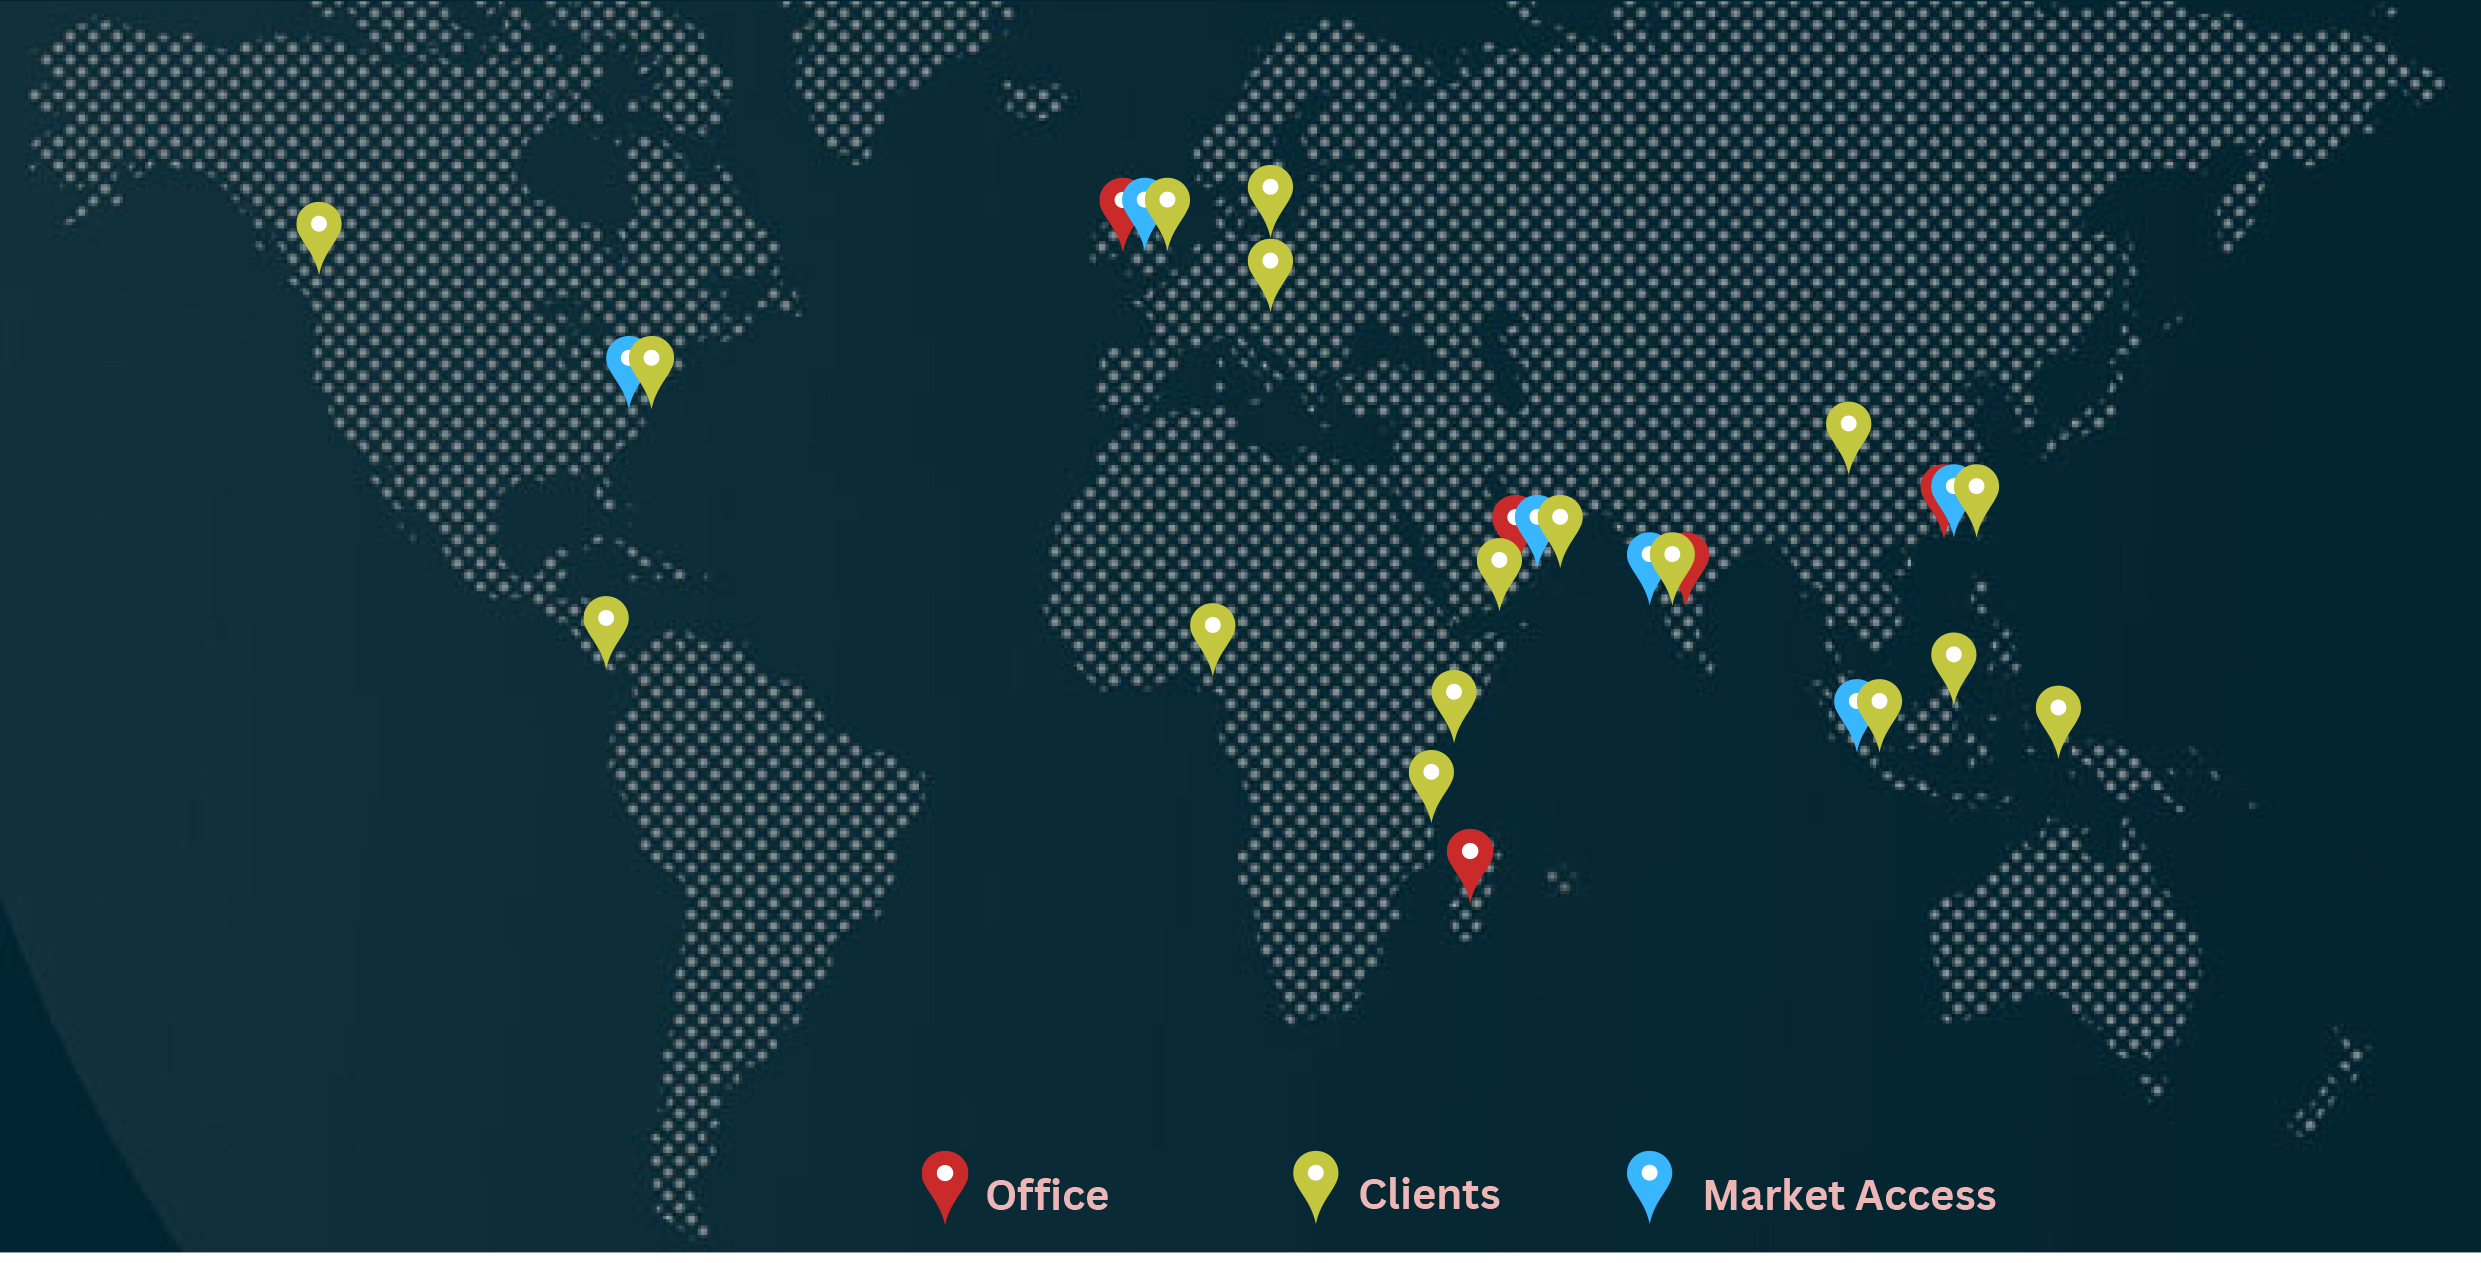Click the blue Market Access legend pin

coord(1649,1178)
